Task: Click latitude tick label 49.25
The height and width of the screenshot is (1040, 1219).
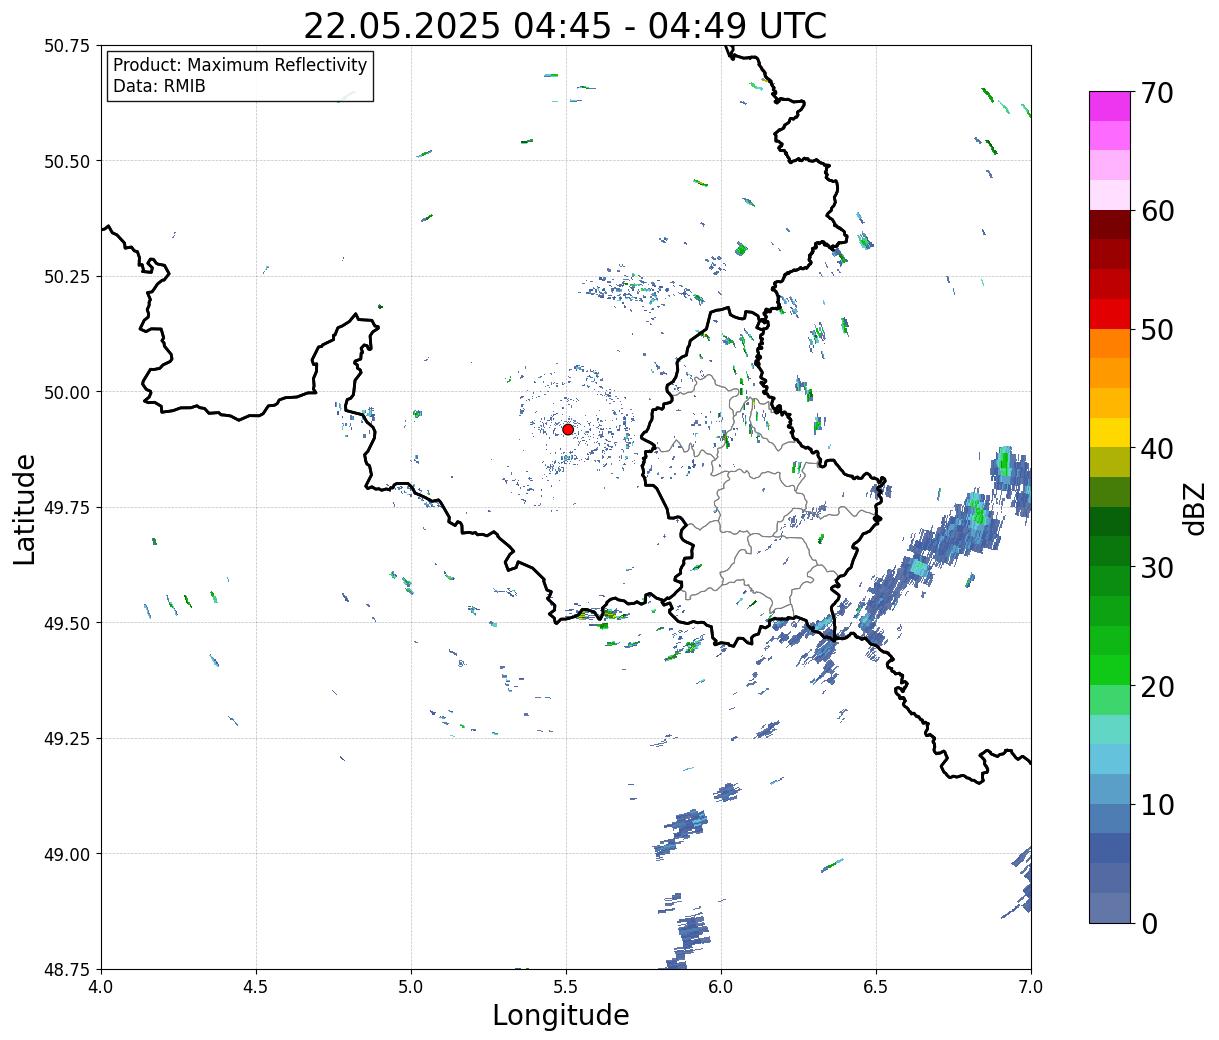Action: pyautogui.click(x=67, y=739)
